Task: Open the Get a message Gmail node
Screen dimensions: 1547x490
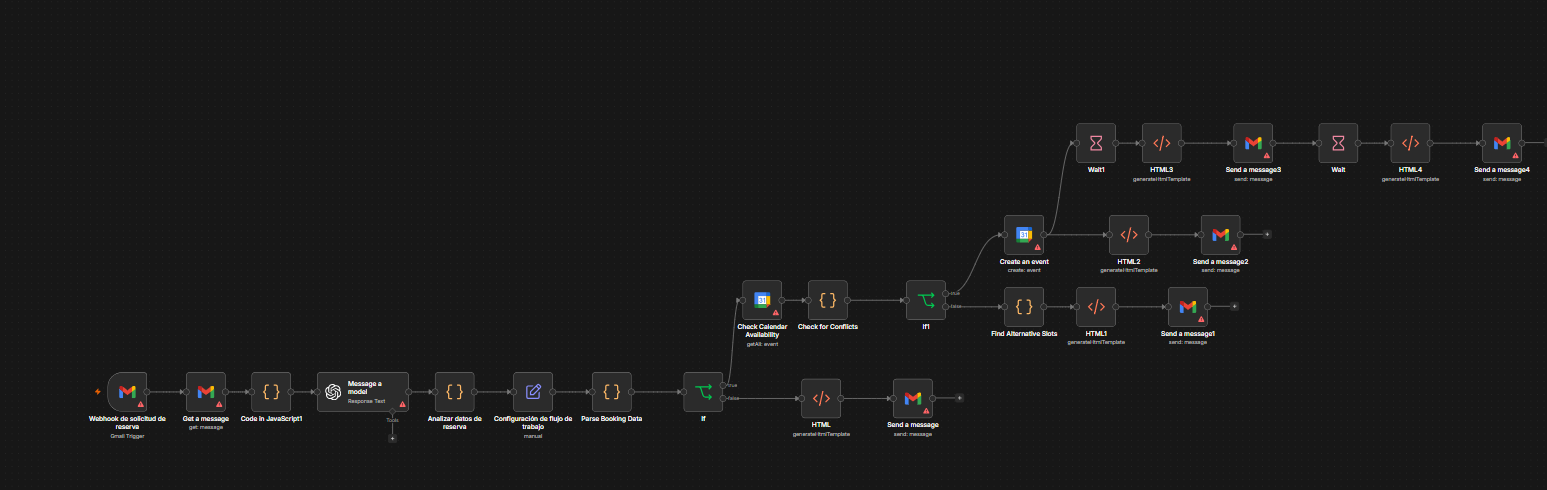Action: [206, 392]
